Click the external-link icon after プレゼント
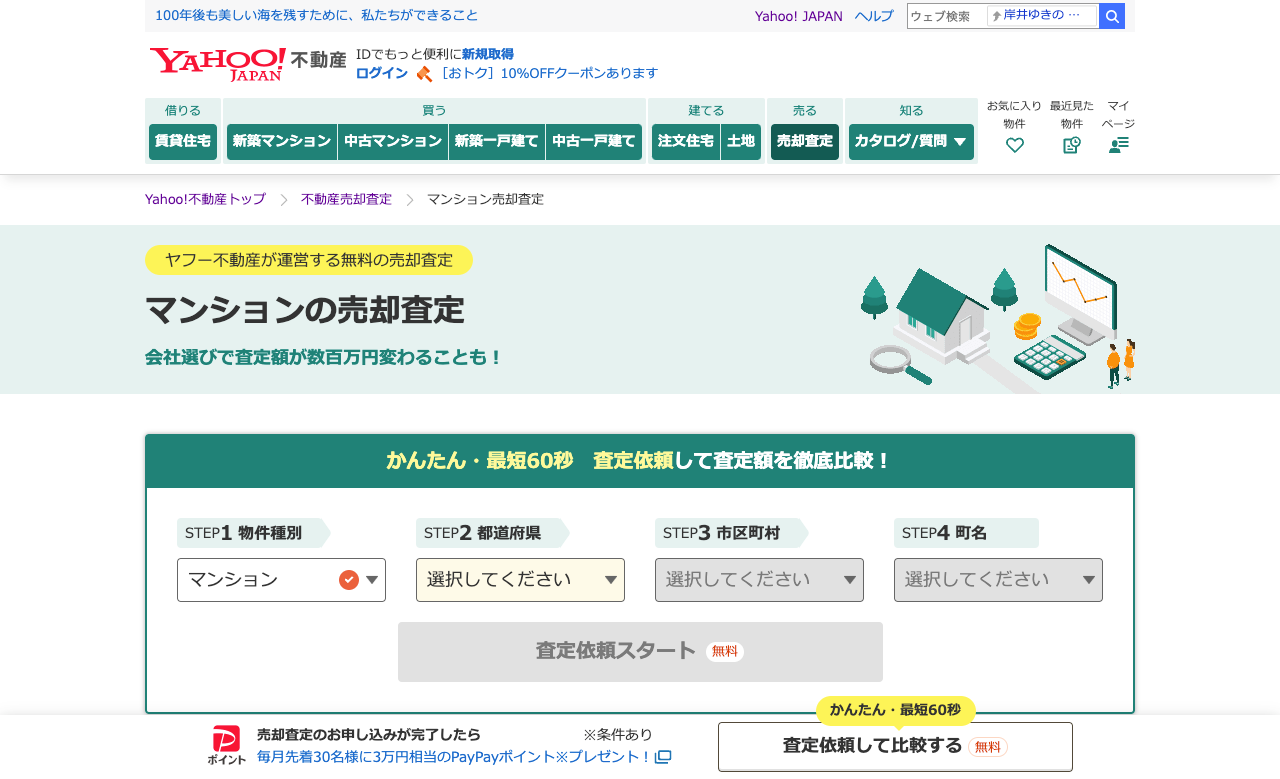Screen dimensions: 1280x779 click(662, 758)
